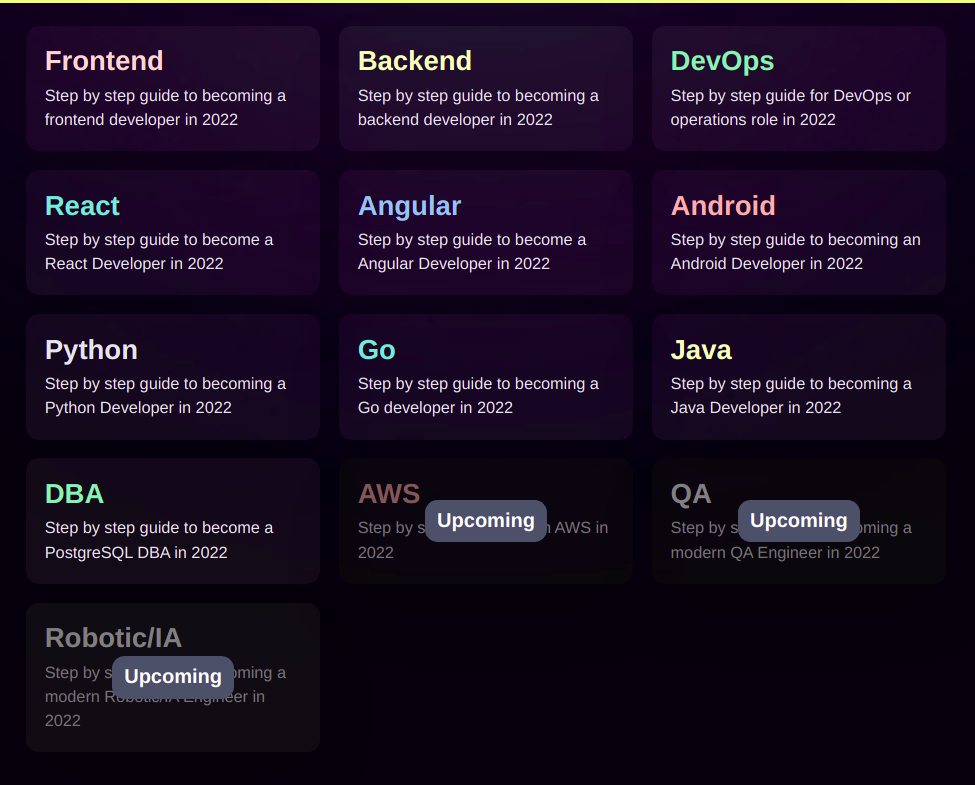Click the Upcoming badge on AWS
This screenshot has width=975, height=785.
click(x=486, y=520)
